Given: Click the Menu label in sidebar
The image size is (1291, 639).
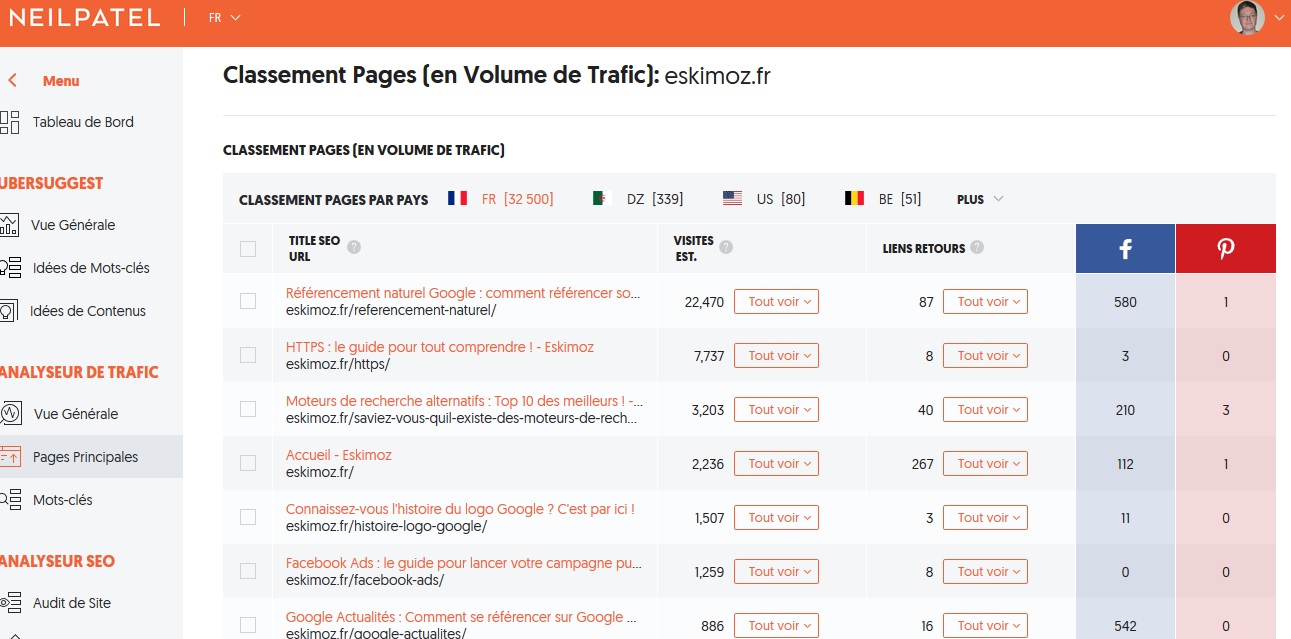Looking at the screenshot, I should 61,81.
